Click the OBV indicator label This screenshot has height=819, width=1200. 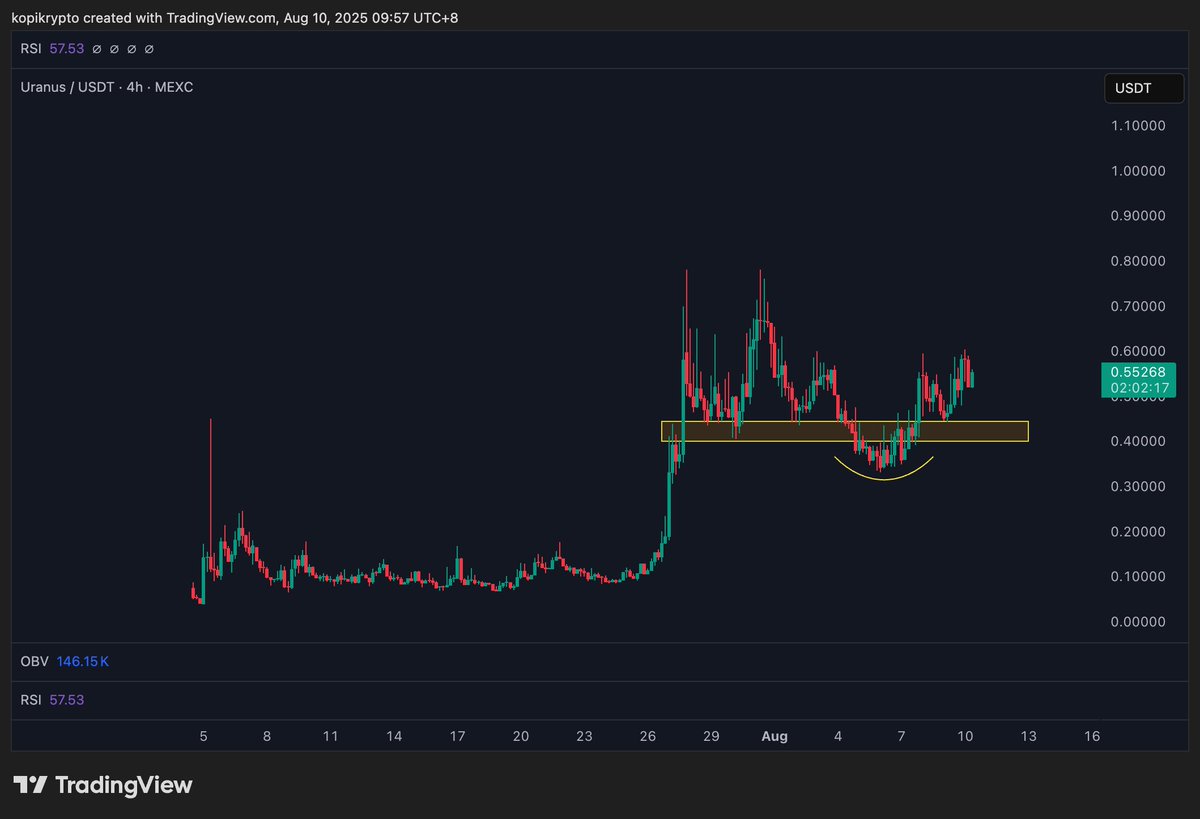point(34,662)
